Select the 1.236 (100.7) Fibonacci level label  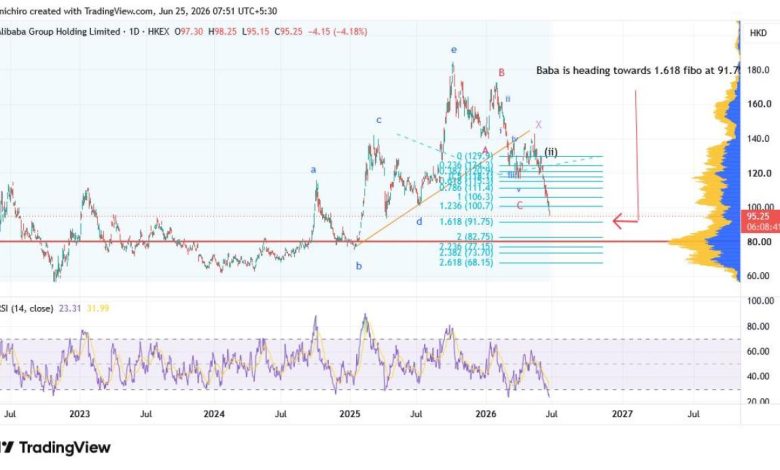pyautogui.click(x=466, y=206)
